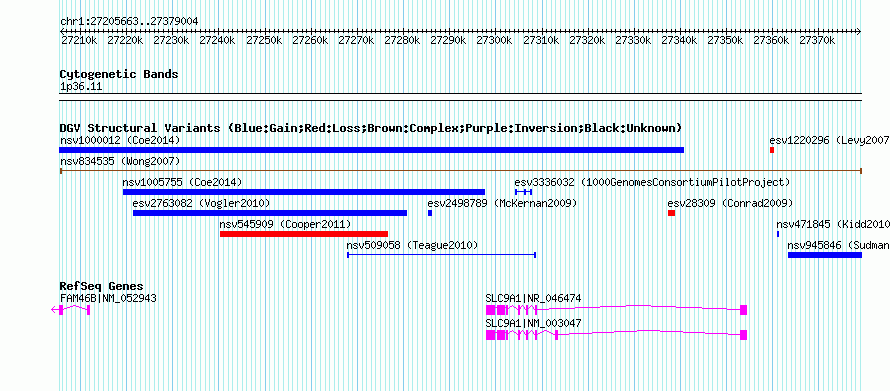Screen dimensions: 890x391
Task: Click the nsv1005755 (Coe2014) blue bar
Action: 304,192
